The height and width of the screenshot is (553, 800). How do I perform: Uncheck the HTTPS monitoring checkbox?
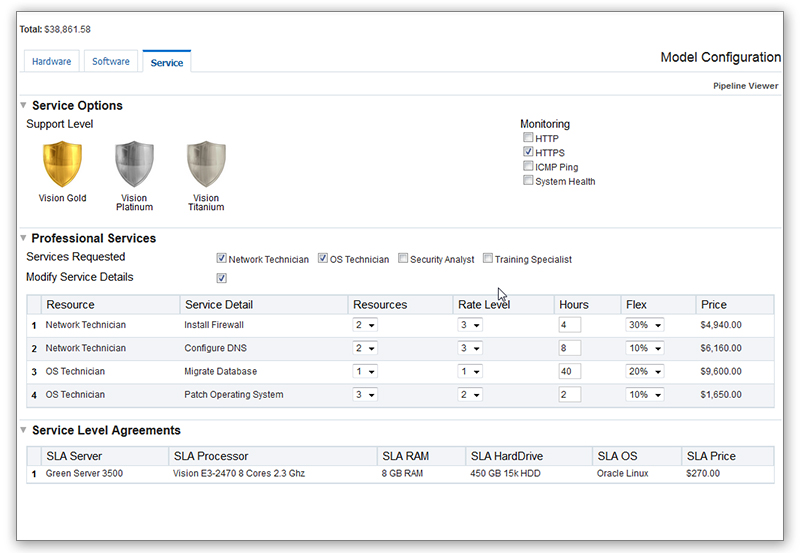528,153
